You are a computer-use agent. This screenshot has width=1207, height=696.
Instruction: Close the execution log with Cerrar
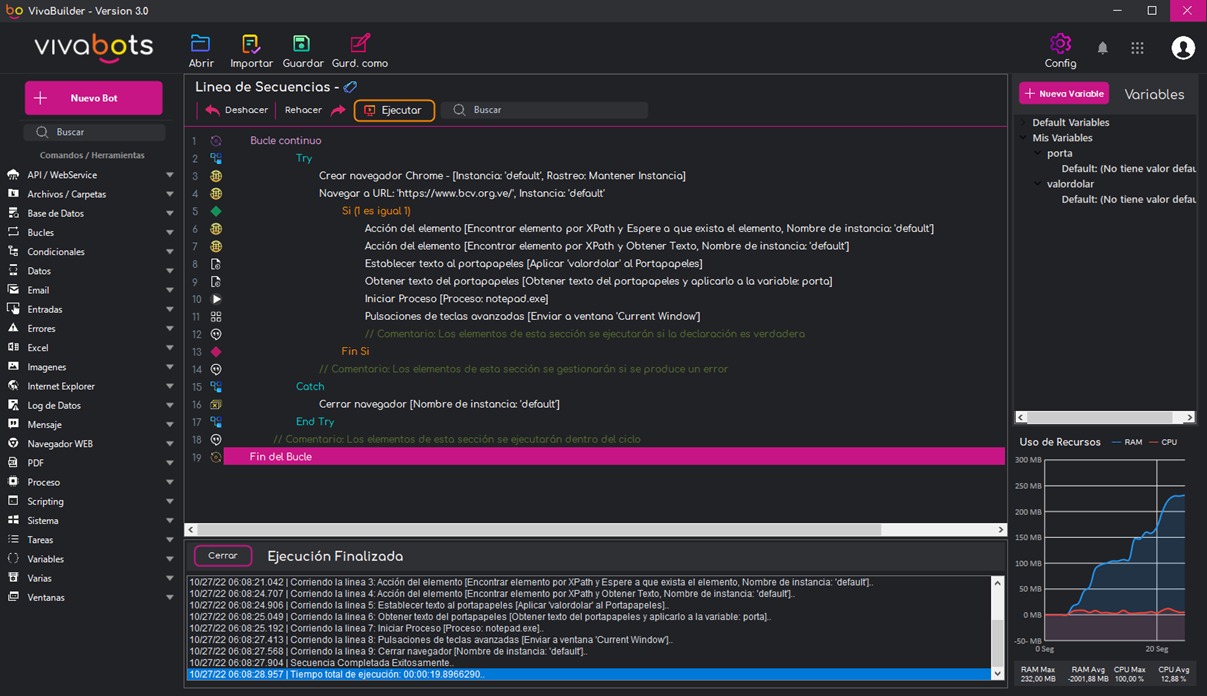(223, 556)
